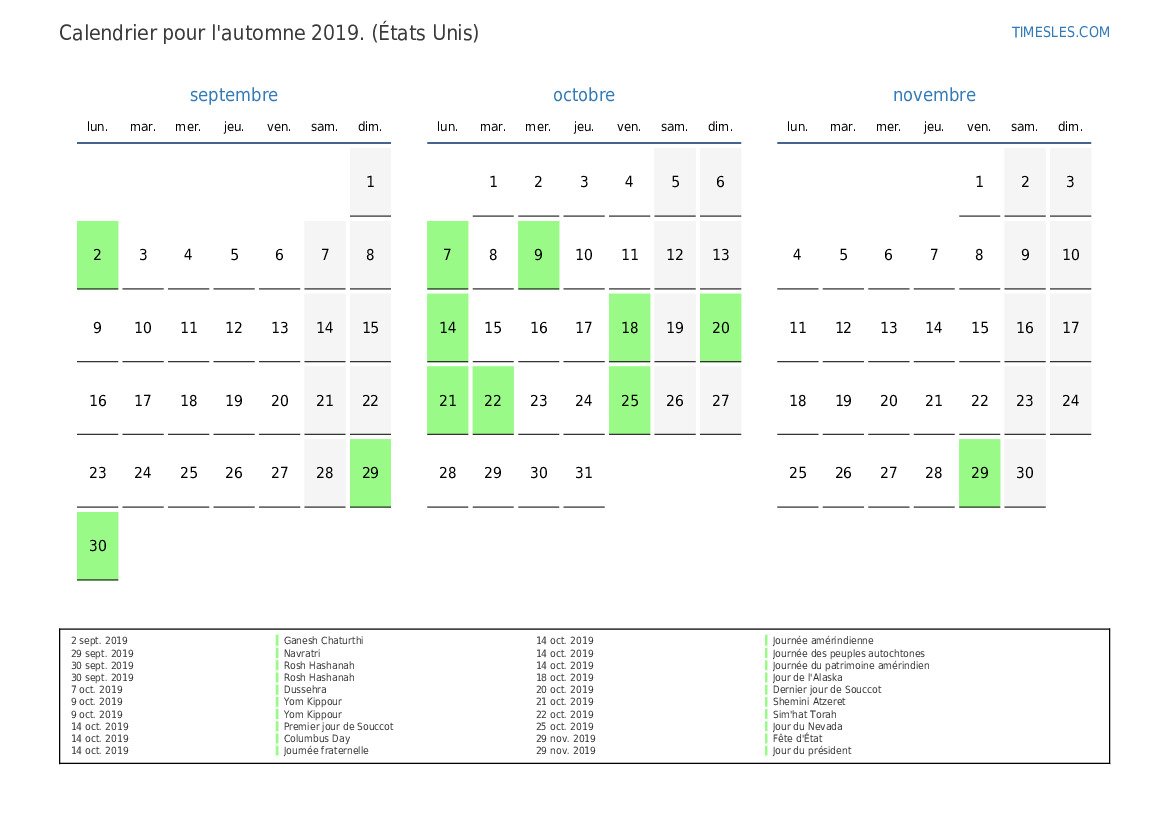Click highlighted September 2 holiday cell

98,255
